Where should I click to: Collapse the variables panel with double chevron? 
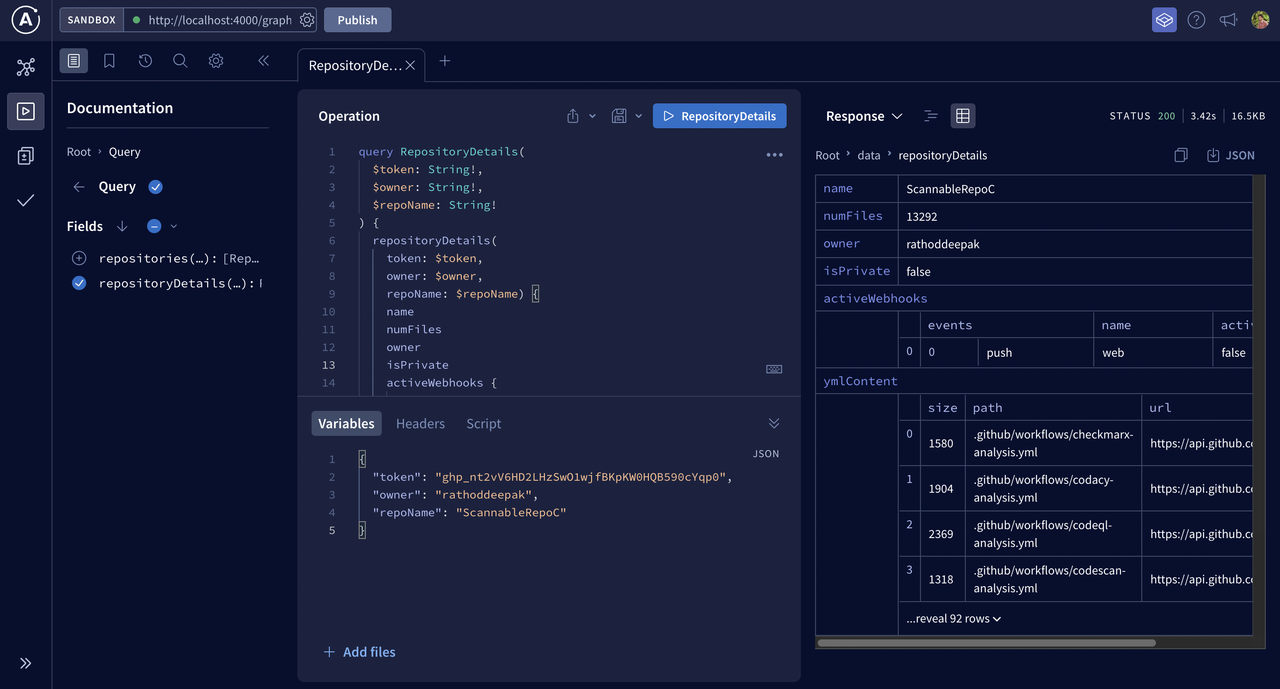(x=773, y=423)
